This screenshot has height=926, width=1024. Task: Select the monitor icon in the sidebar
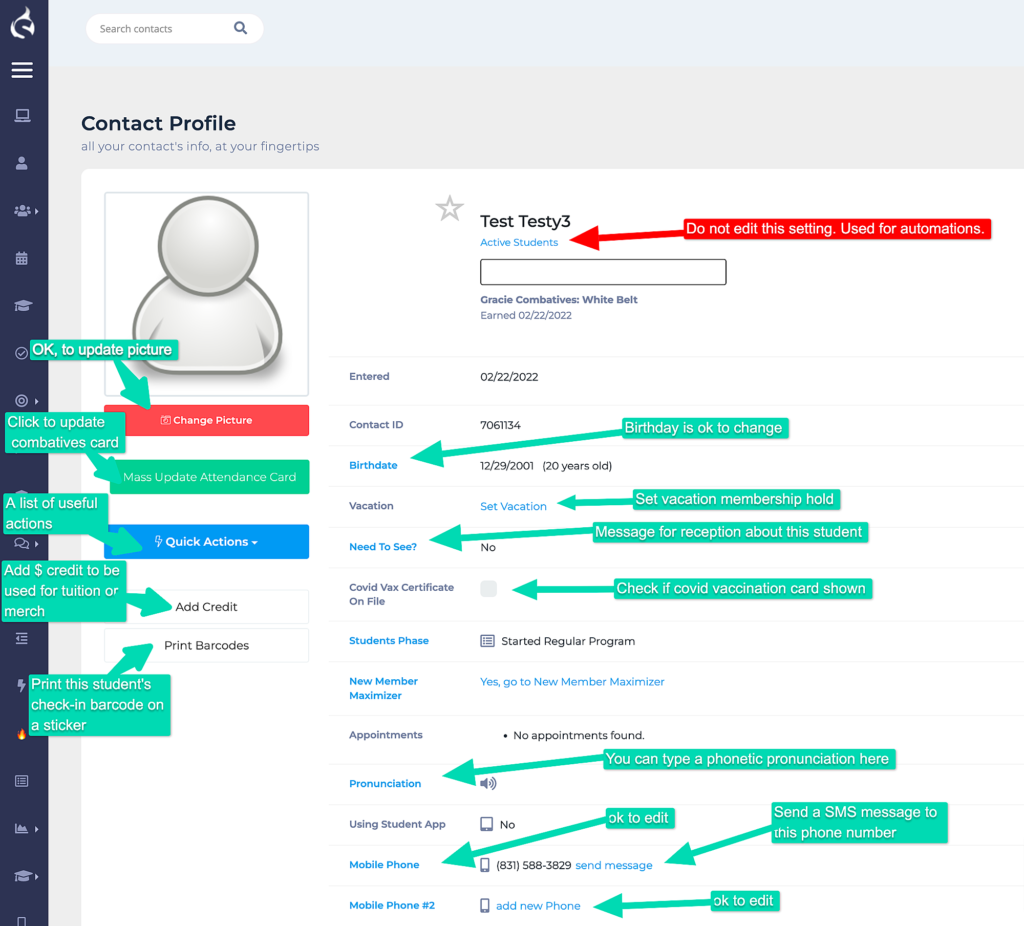tap(23, 116)
